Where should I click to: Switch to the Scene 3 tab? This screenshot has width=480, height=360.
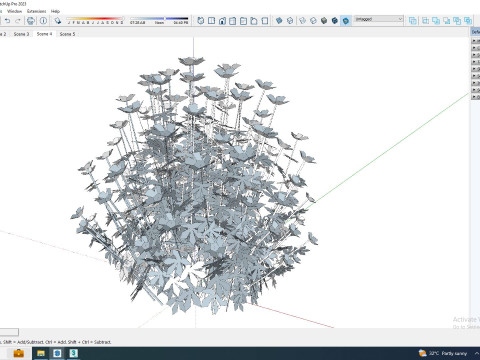pyautogui.click(x=21, y=34)
